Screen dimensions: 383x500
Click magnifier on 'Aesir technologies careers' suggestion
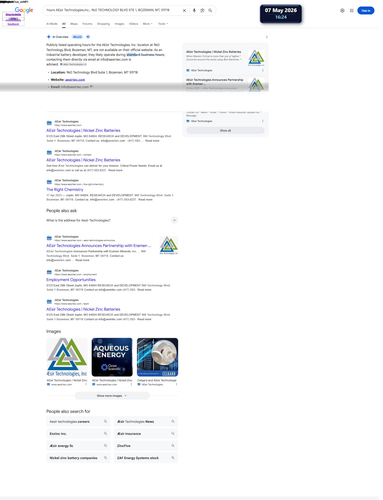105,422
